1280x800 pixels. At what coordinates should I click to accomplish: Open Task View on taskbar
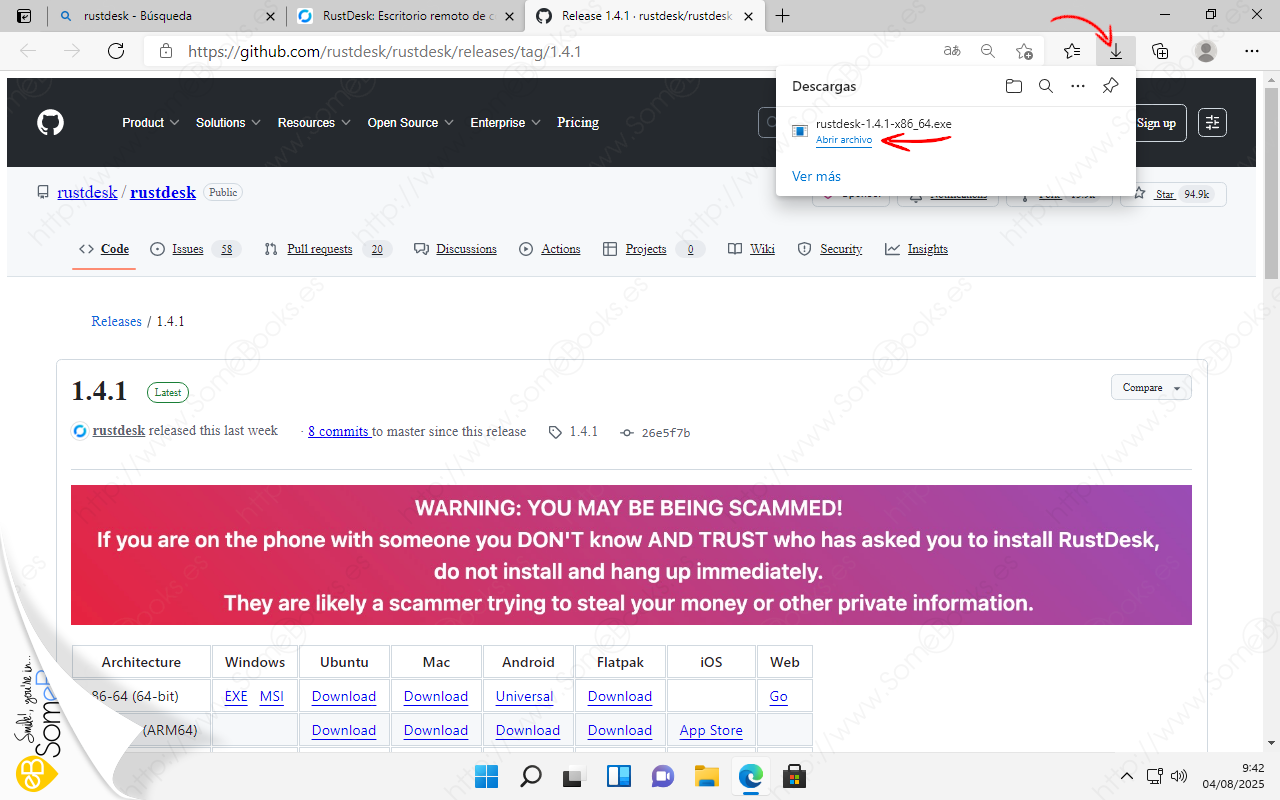[574, 776]
